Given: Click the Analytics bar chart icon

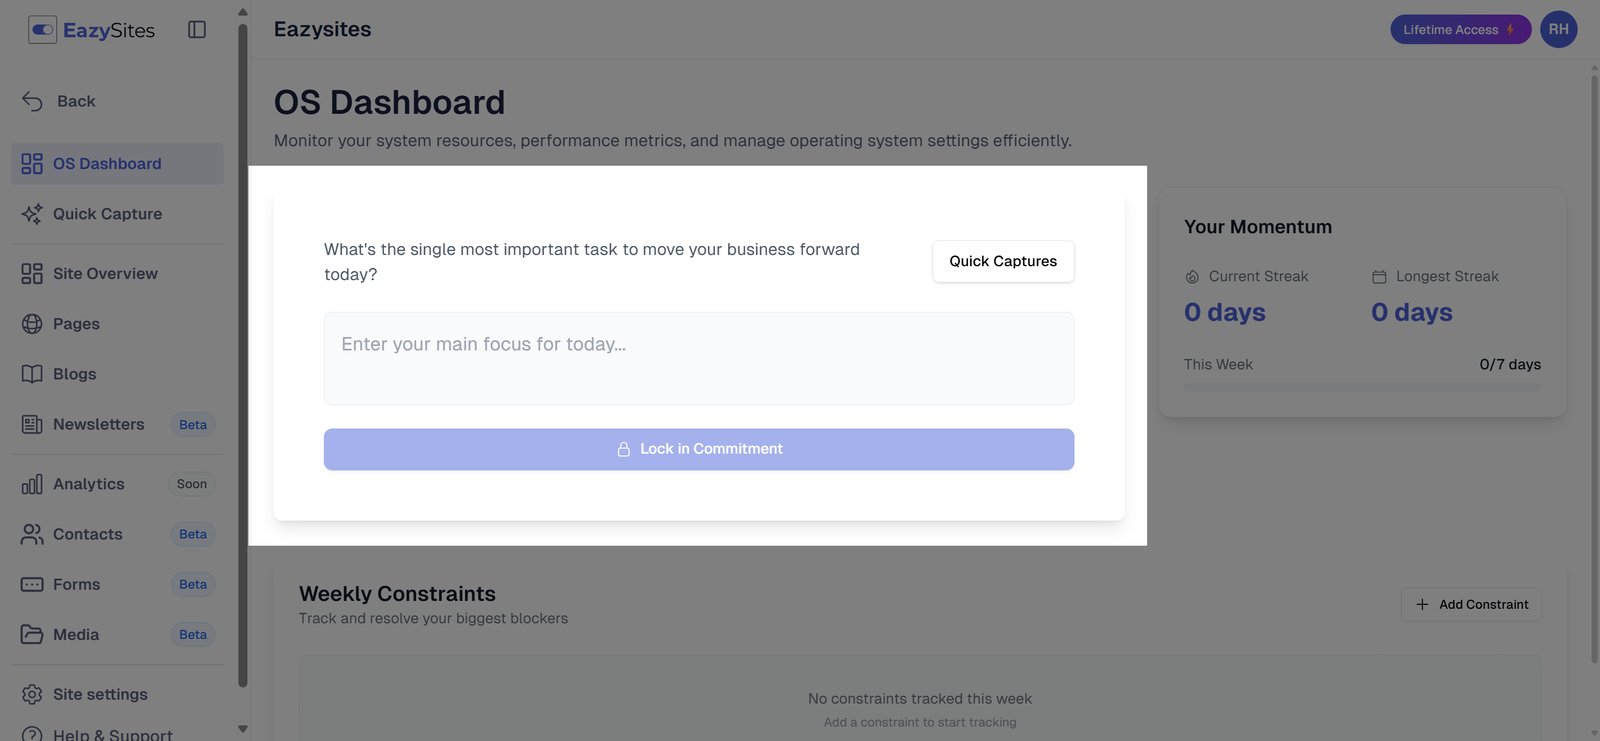Looking at the screenshot, I should (32, 485).
